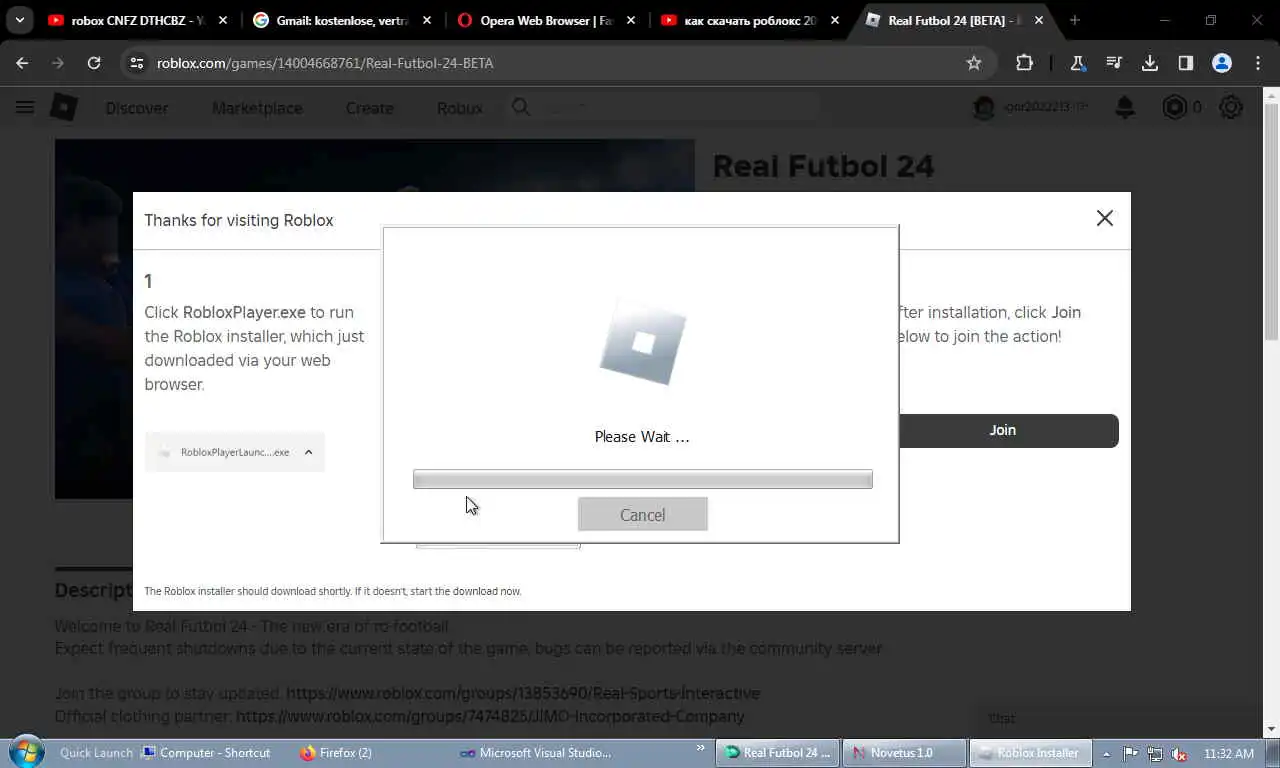
Task: Open Robux in Roblox navigation
Action: [459, 108]
